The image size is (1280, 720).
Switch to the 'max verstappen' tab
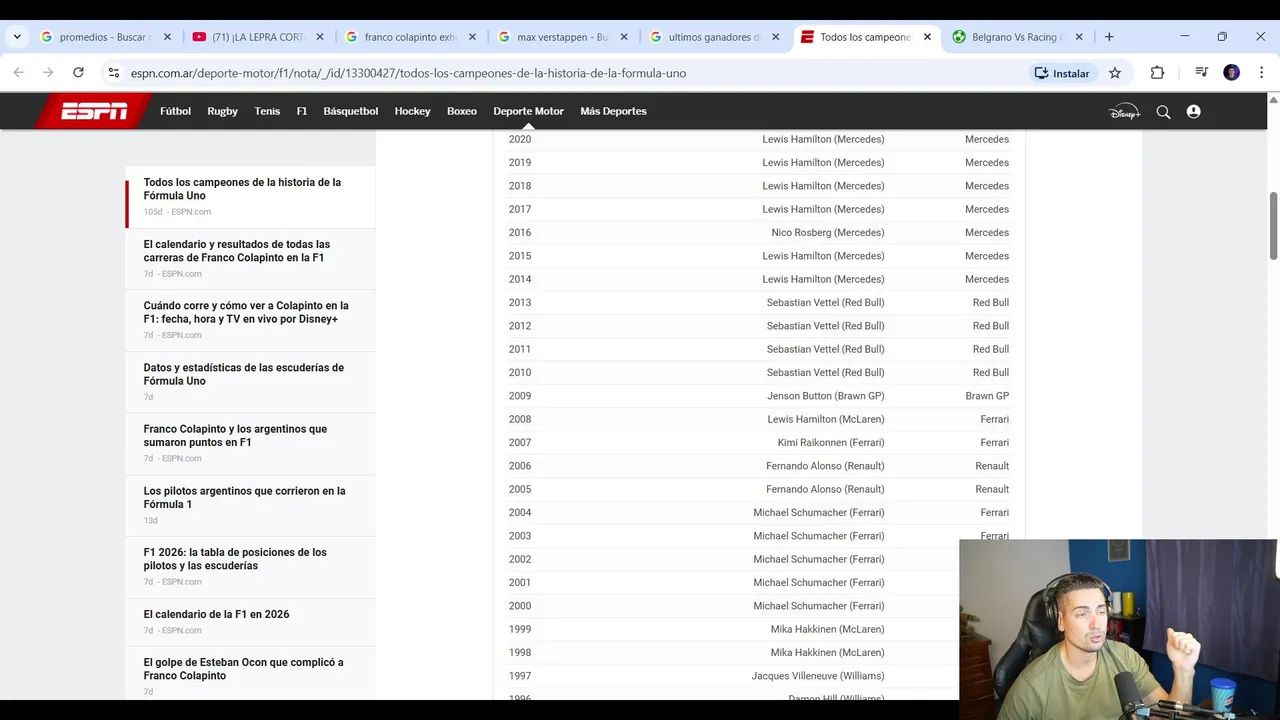(x=562, y=37)
